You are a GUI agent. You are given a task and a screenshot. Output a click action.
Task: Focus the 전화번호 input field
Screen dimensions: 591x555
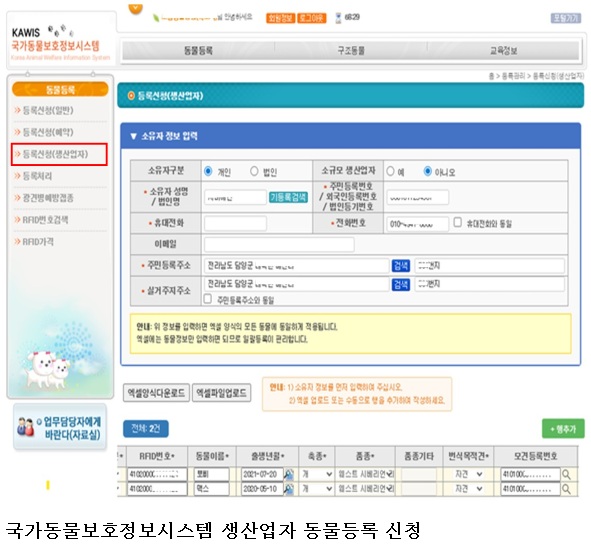tap(418, 224)
